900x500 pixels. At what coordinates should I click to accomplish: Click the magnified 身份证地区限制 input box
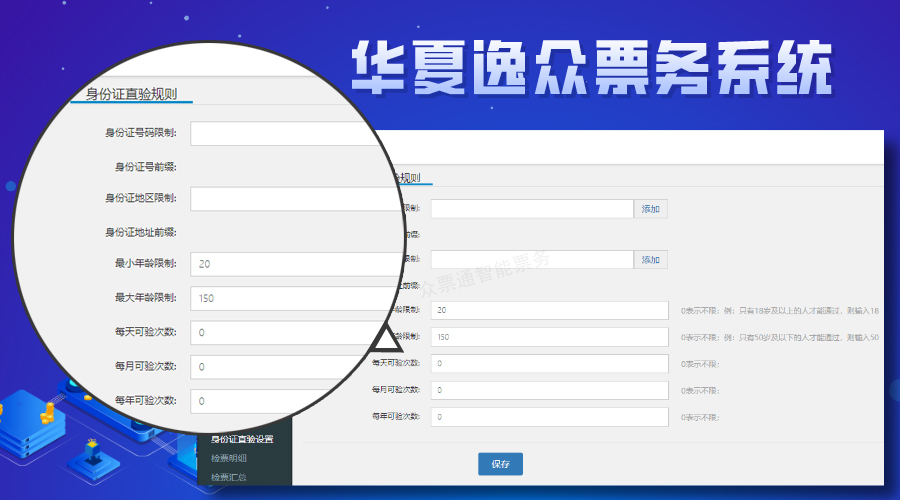(294, 199)
